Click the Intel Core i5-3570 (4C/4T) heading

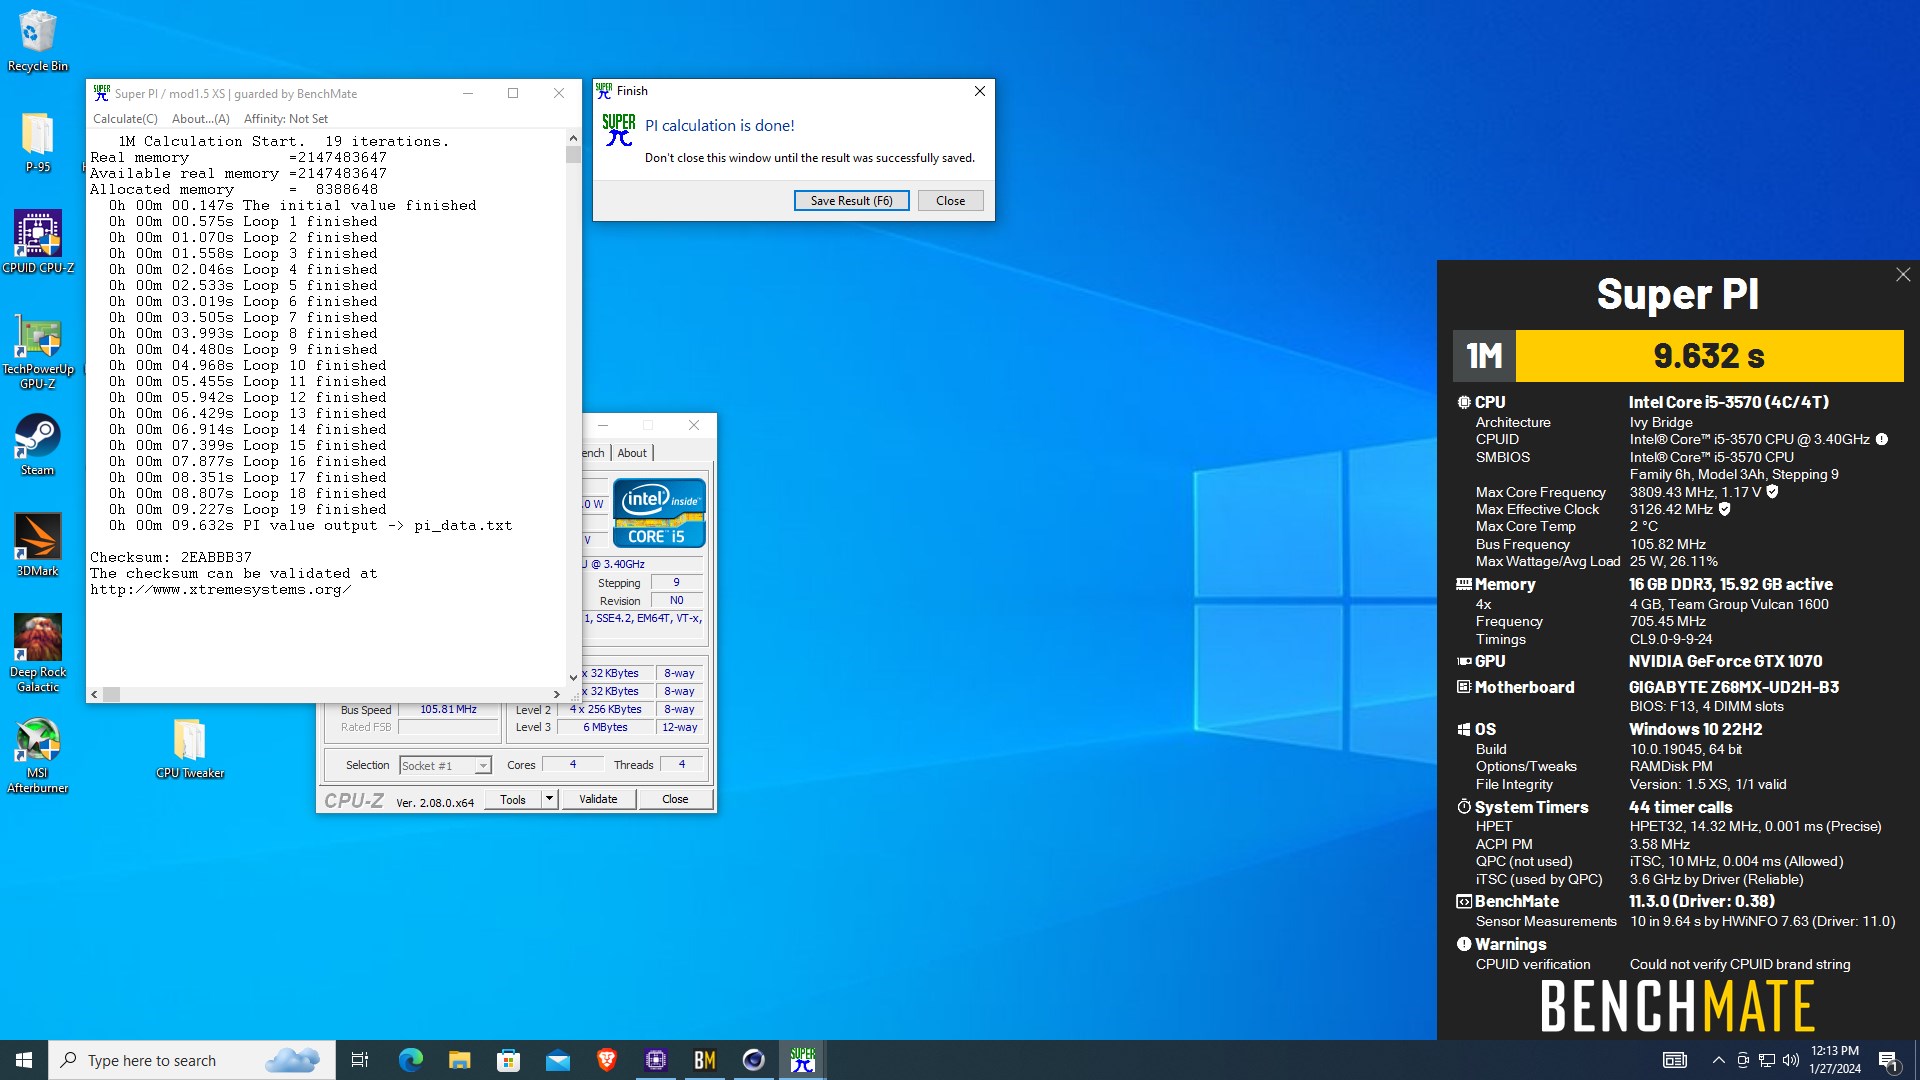tap(1728, 403)
